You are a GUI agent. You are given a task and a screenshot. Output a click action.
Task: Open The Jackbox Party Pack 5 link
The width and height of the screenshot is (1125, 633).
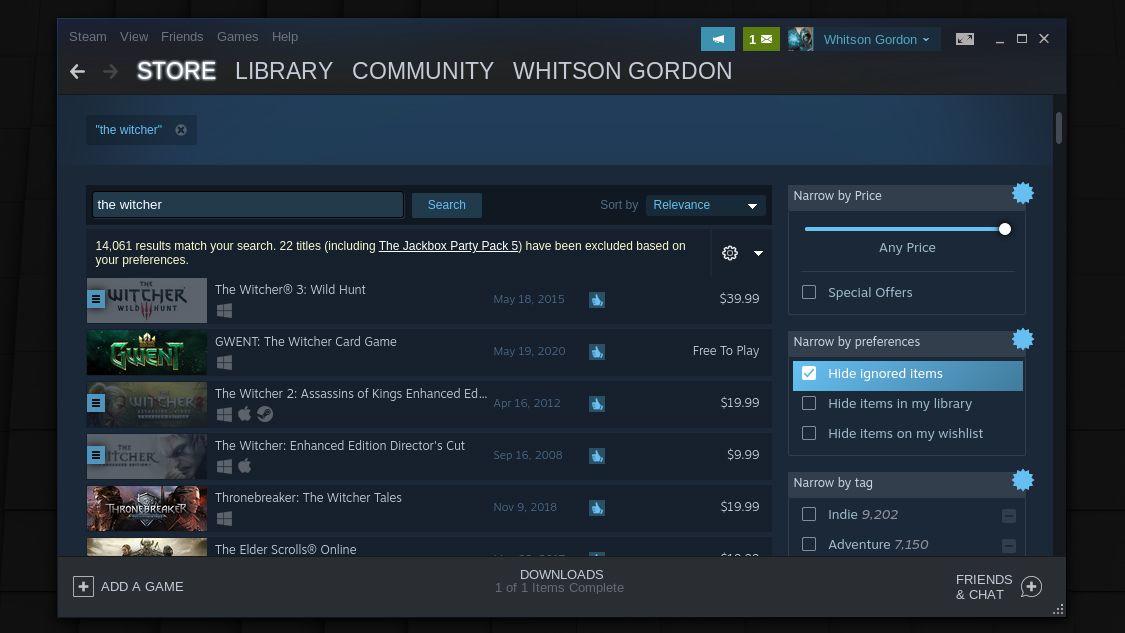tap(449, 246)
